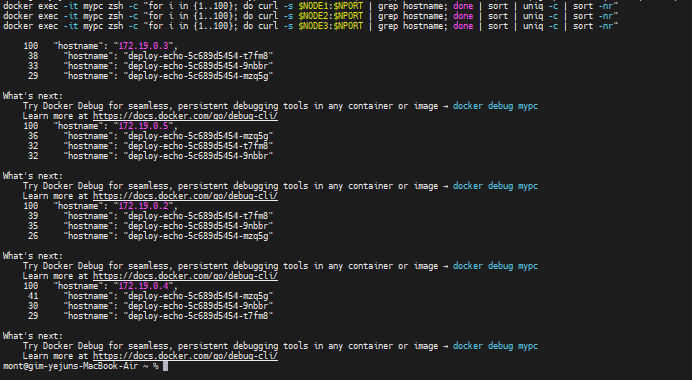Click the 172.19.0.3 hostname IP address
The height and width of the screenshot is (380, 692).
coord(143,46)
